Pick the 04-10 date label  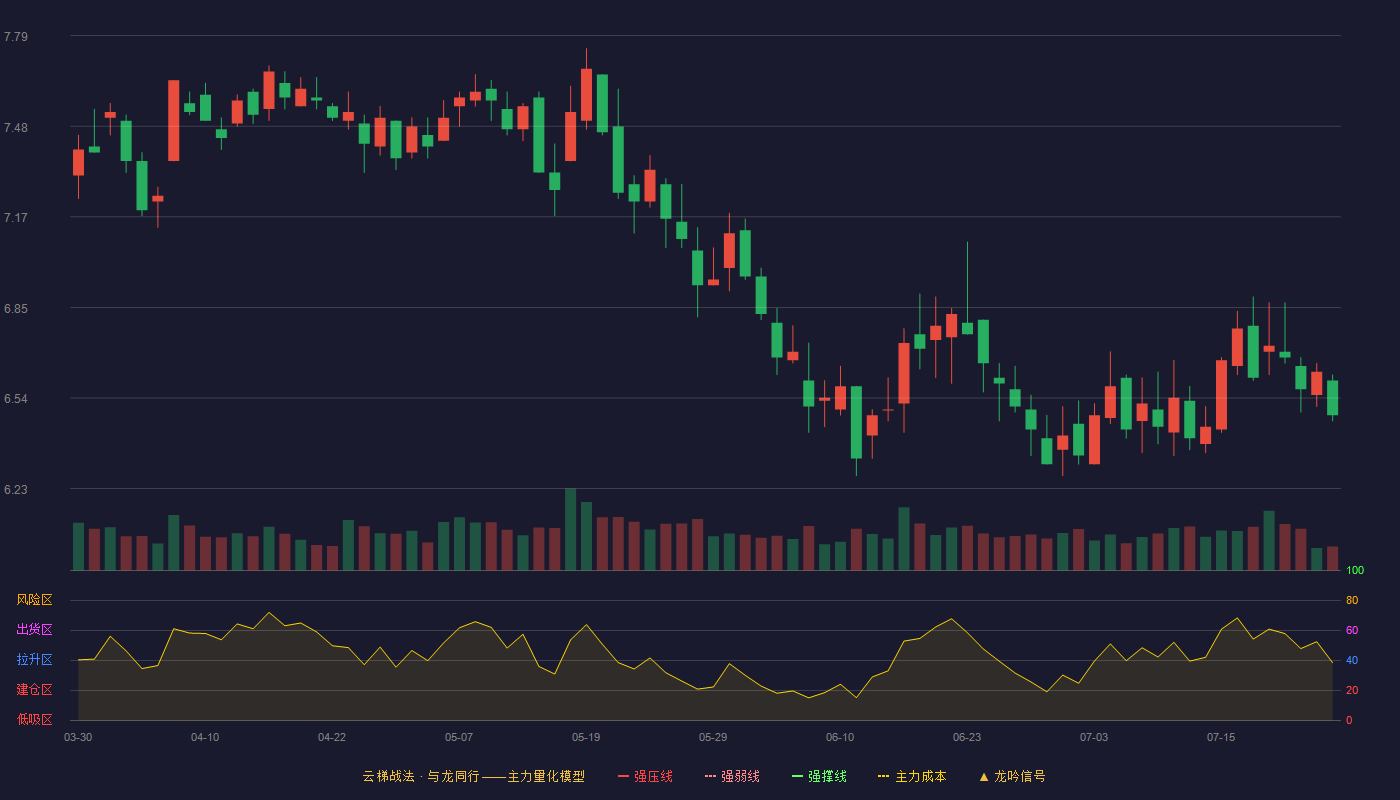click(x=205, y=737)
